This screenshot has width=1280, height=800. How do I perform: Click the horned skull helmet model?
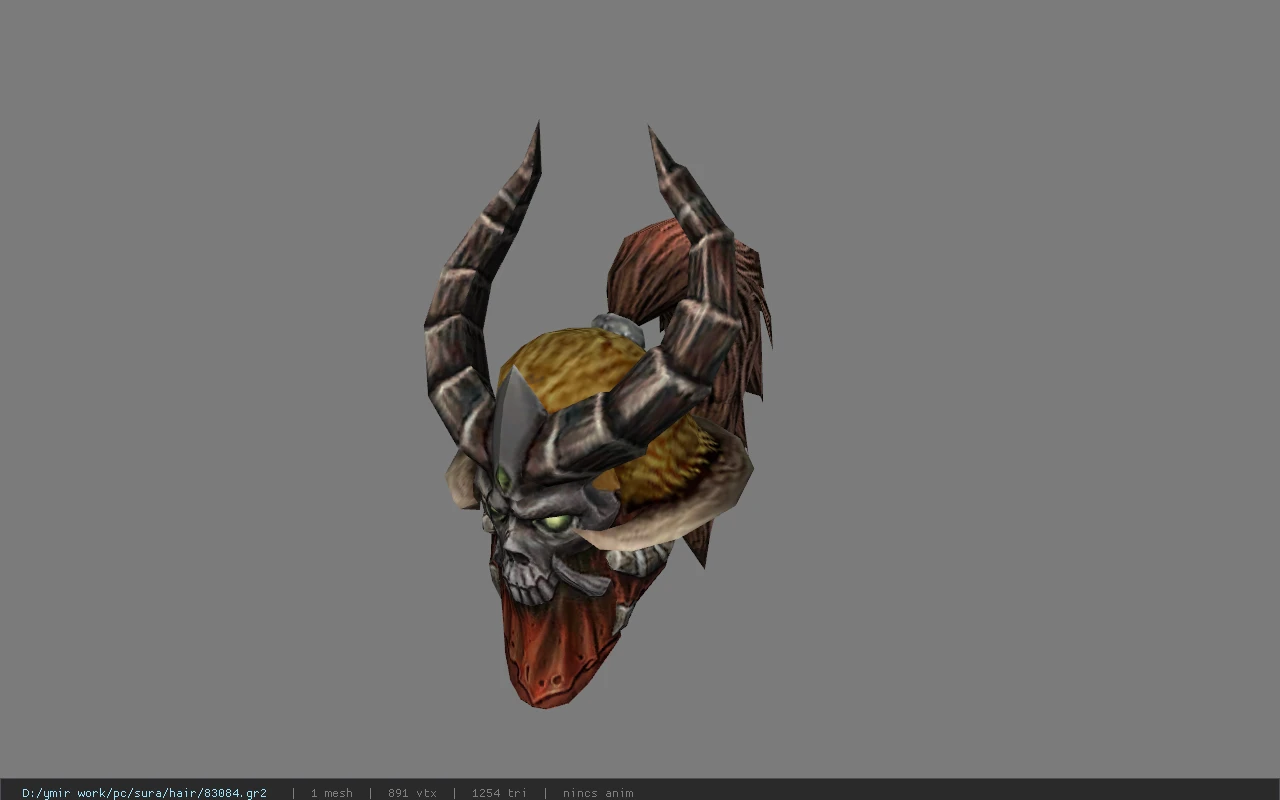point(597,416)
